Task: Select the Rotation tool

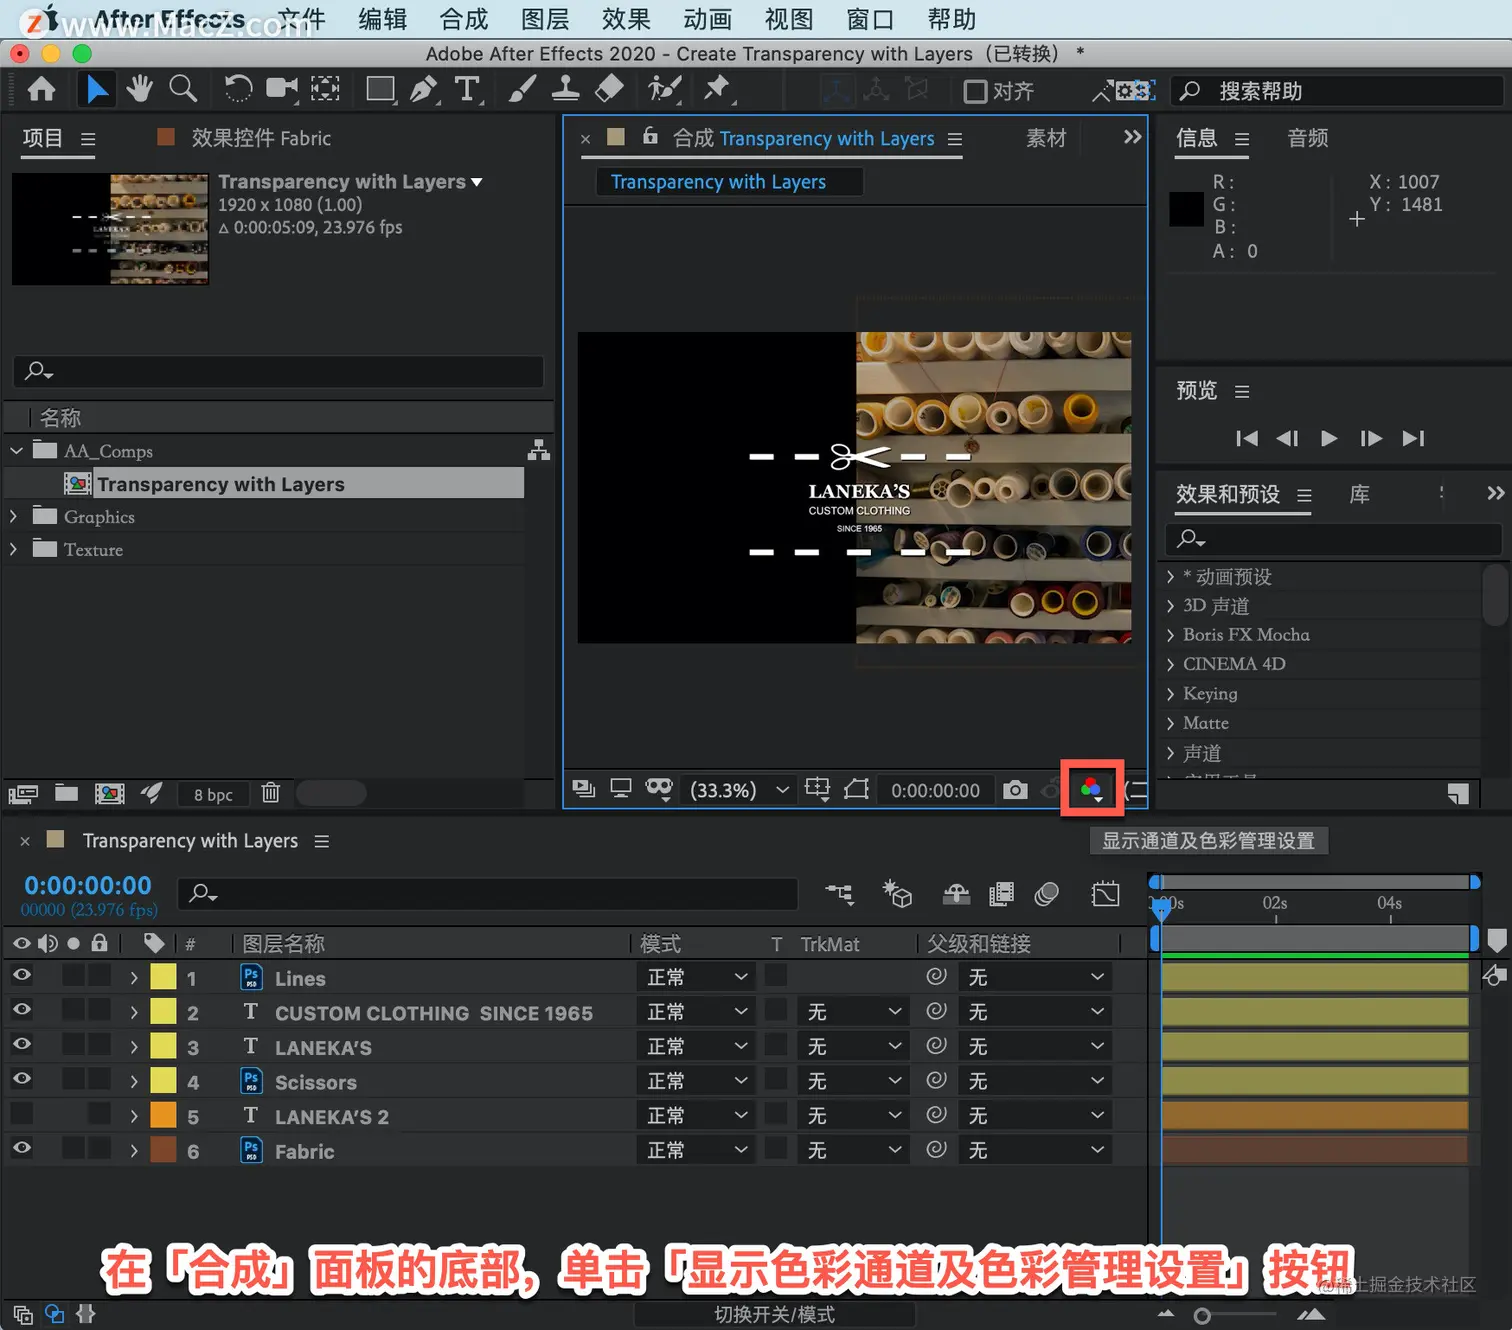Action: [238, 90]
